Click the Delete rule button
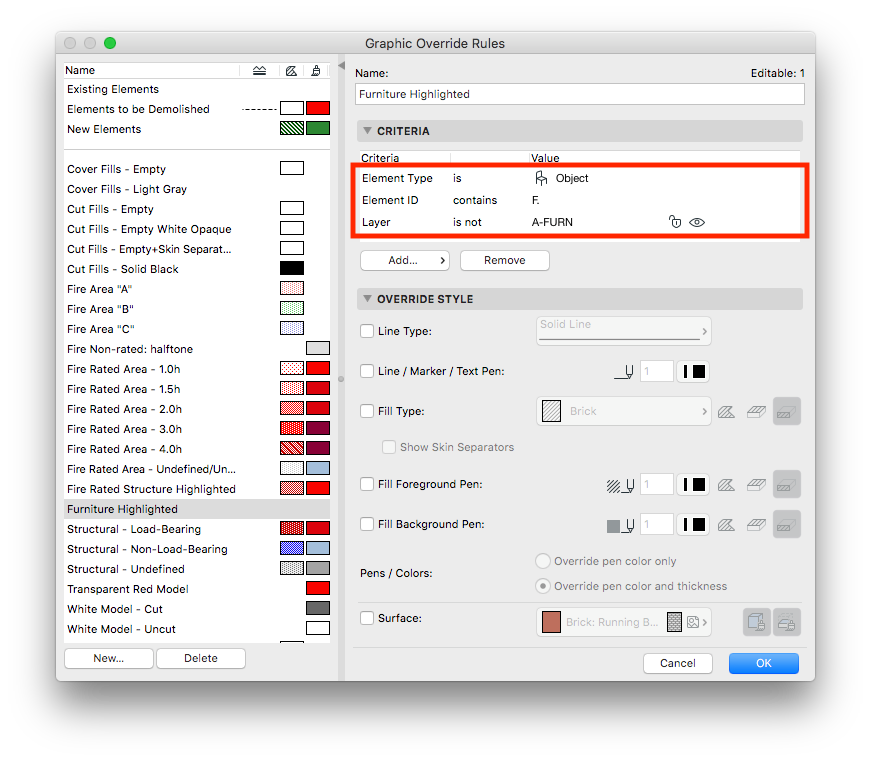The height and width of the screenshot is (761, 871). tap(201, 658)
